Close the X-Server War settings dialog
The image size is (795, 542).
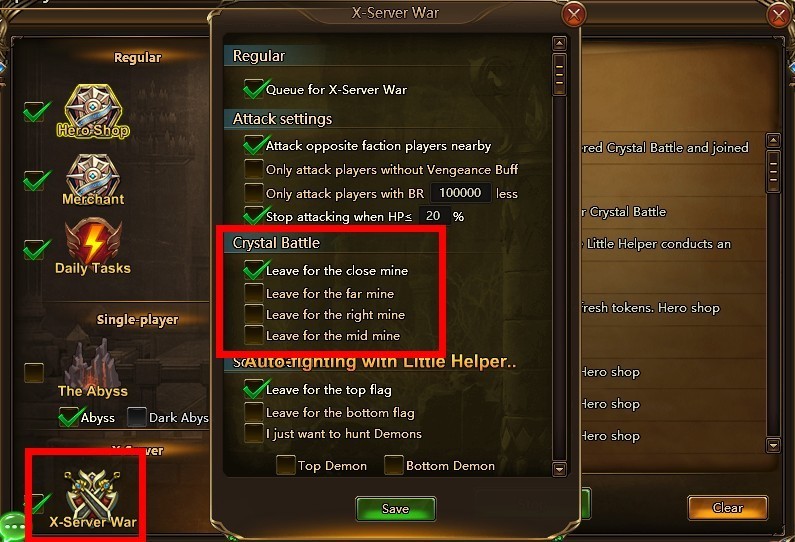click(573, 15)
